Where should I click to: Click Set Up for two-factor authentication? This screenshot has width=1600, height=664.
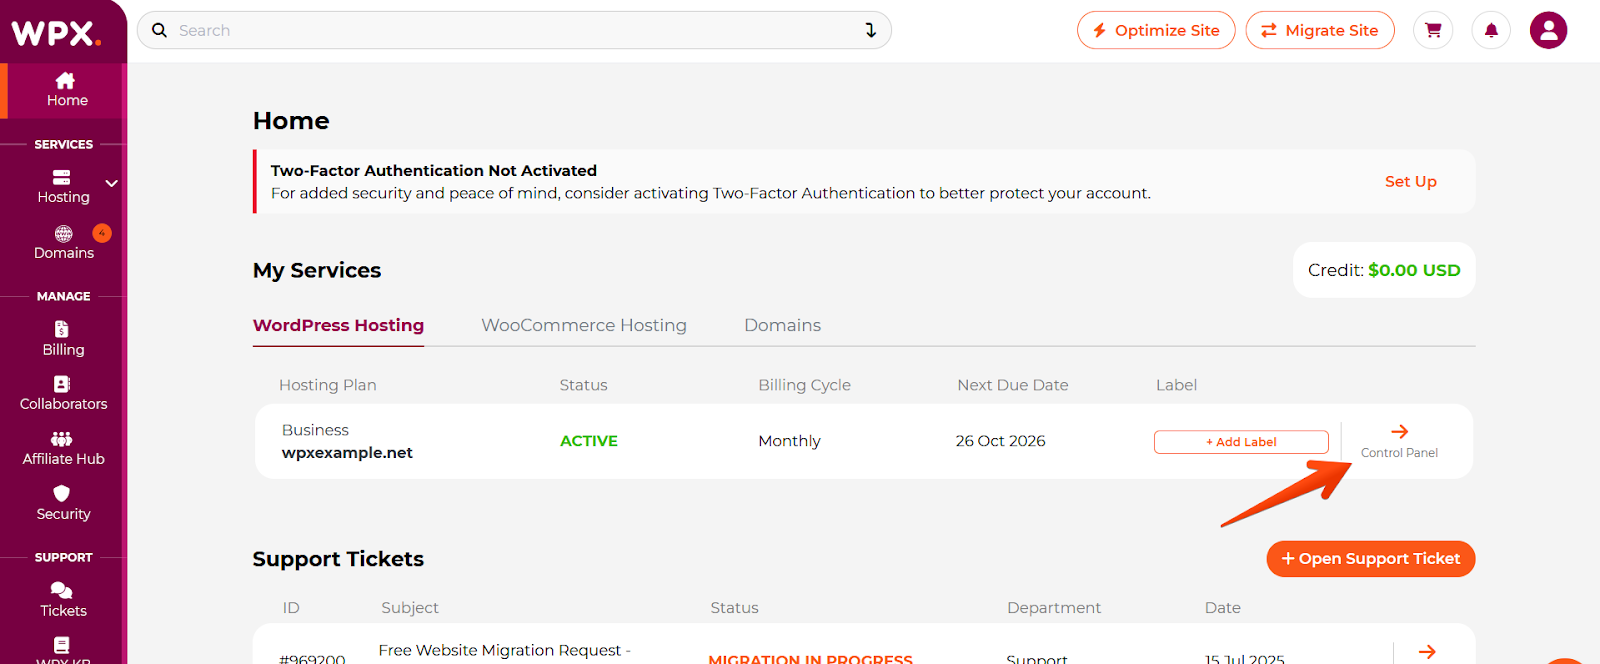coord(1410,181)
